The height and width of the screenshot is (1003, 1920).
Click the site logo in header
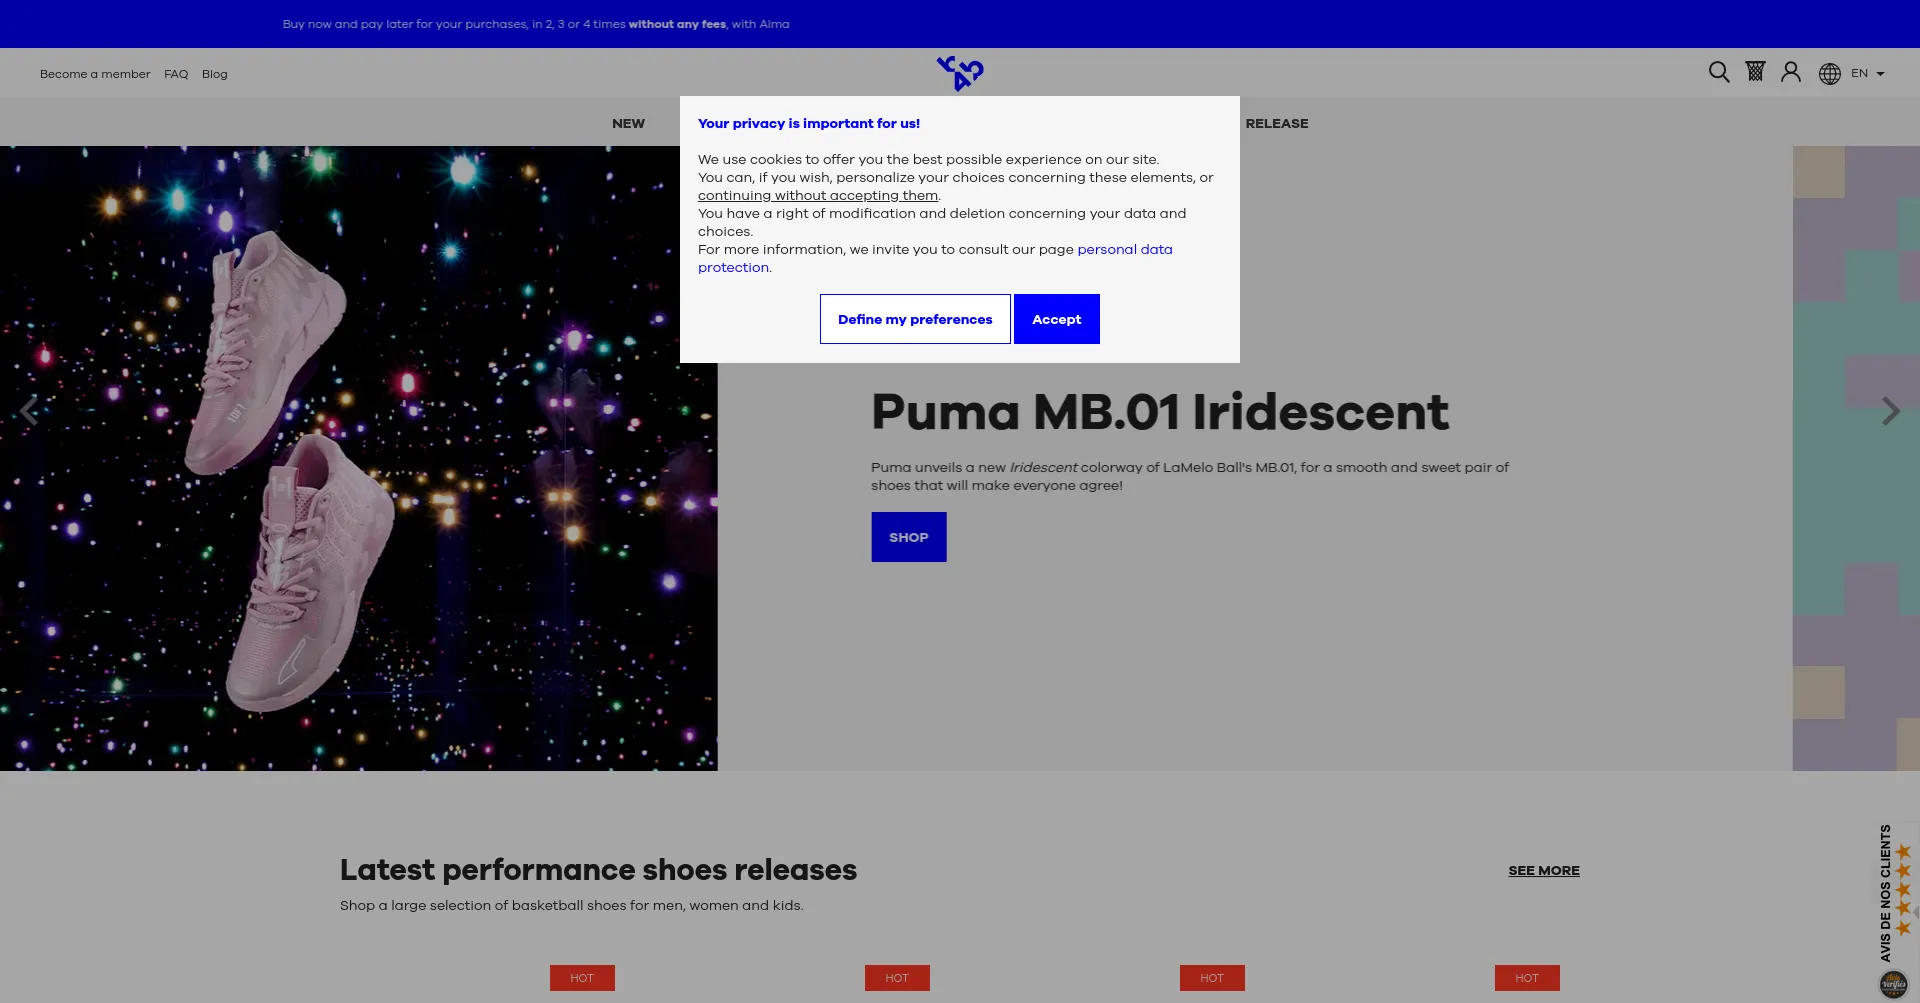point(960,73)
